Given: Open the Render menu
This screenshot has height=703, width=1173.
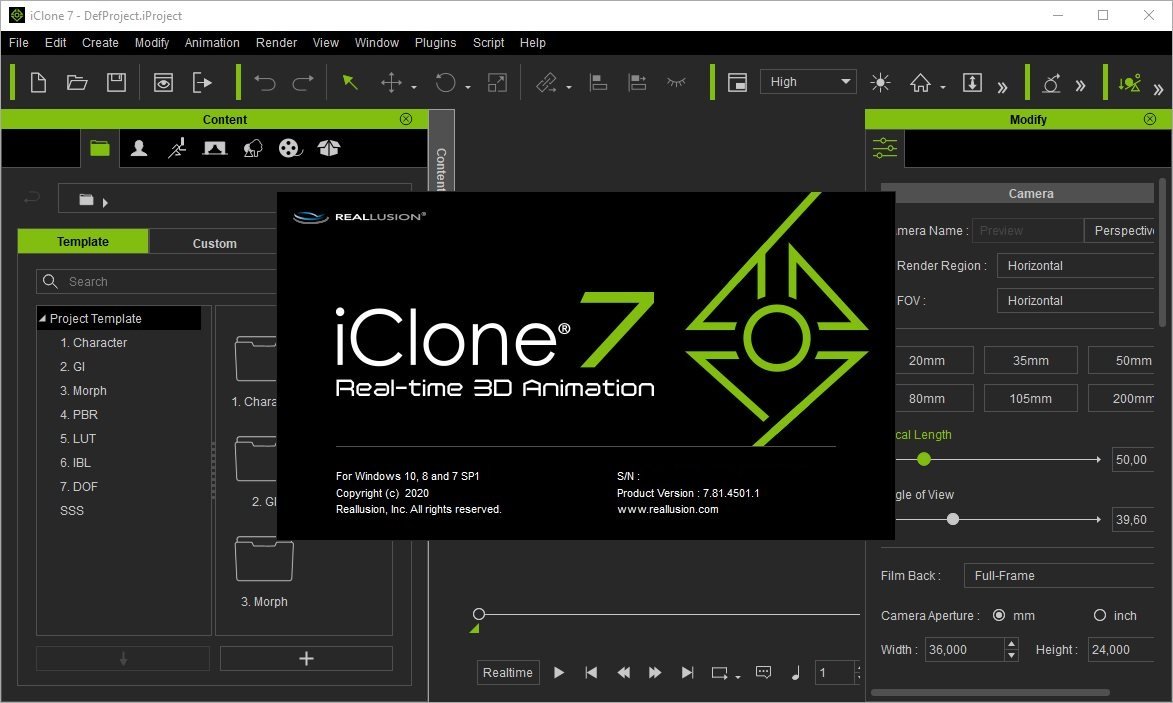Looking at the screenshot, I should point(276,43).
